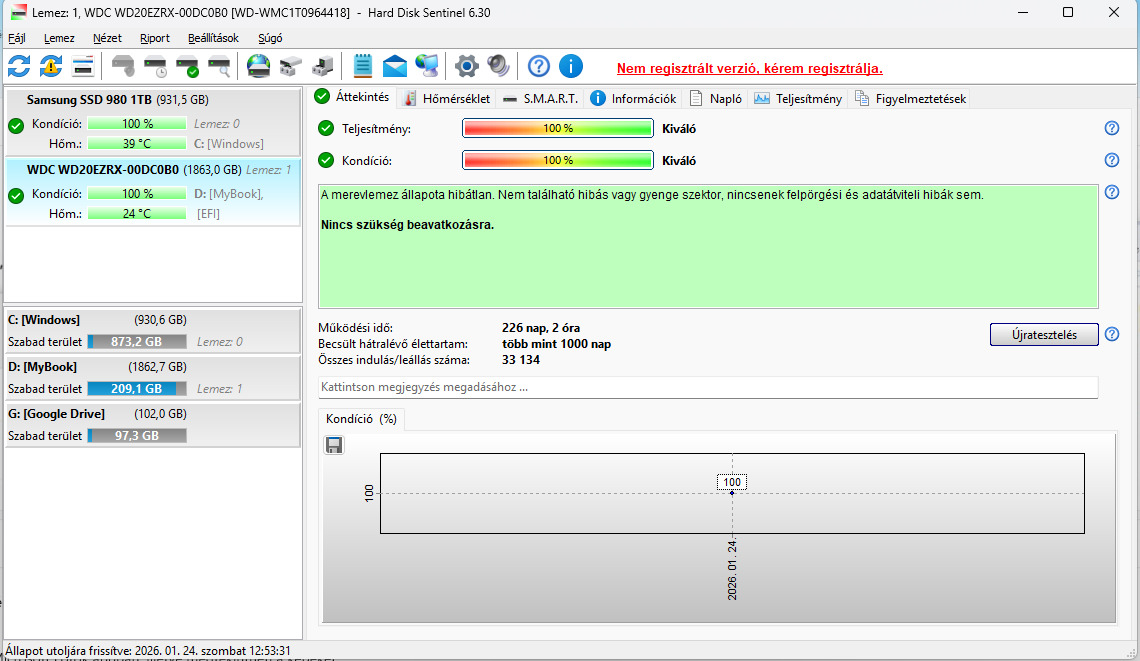Open the blue notepad report icon

[x=362, y=66]
